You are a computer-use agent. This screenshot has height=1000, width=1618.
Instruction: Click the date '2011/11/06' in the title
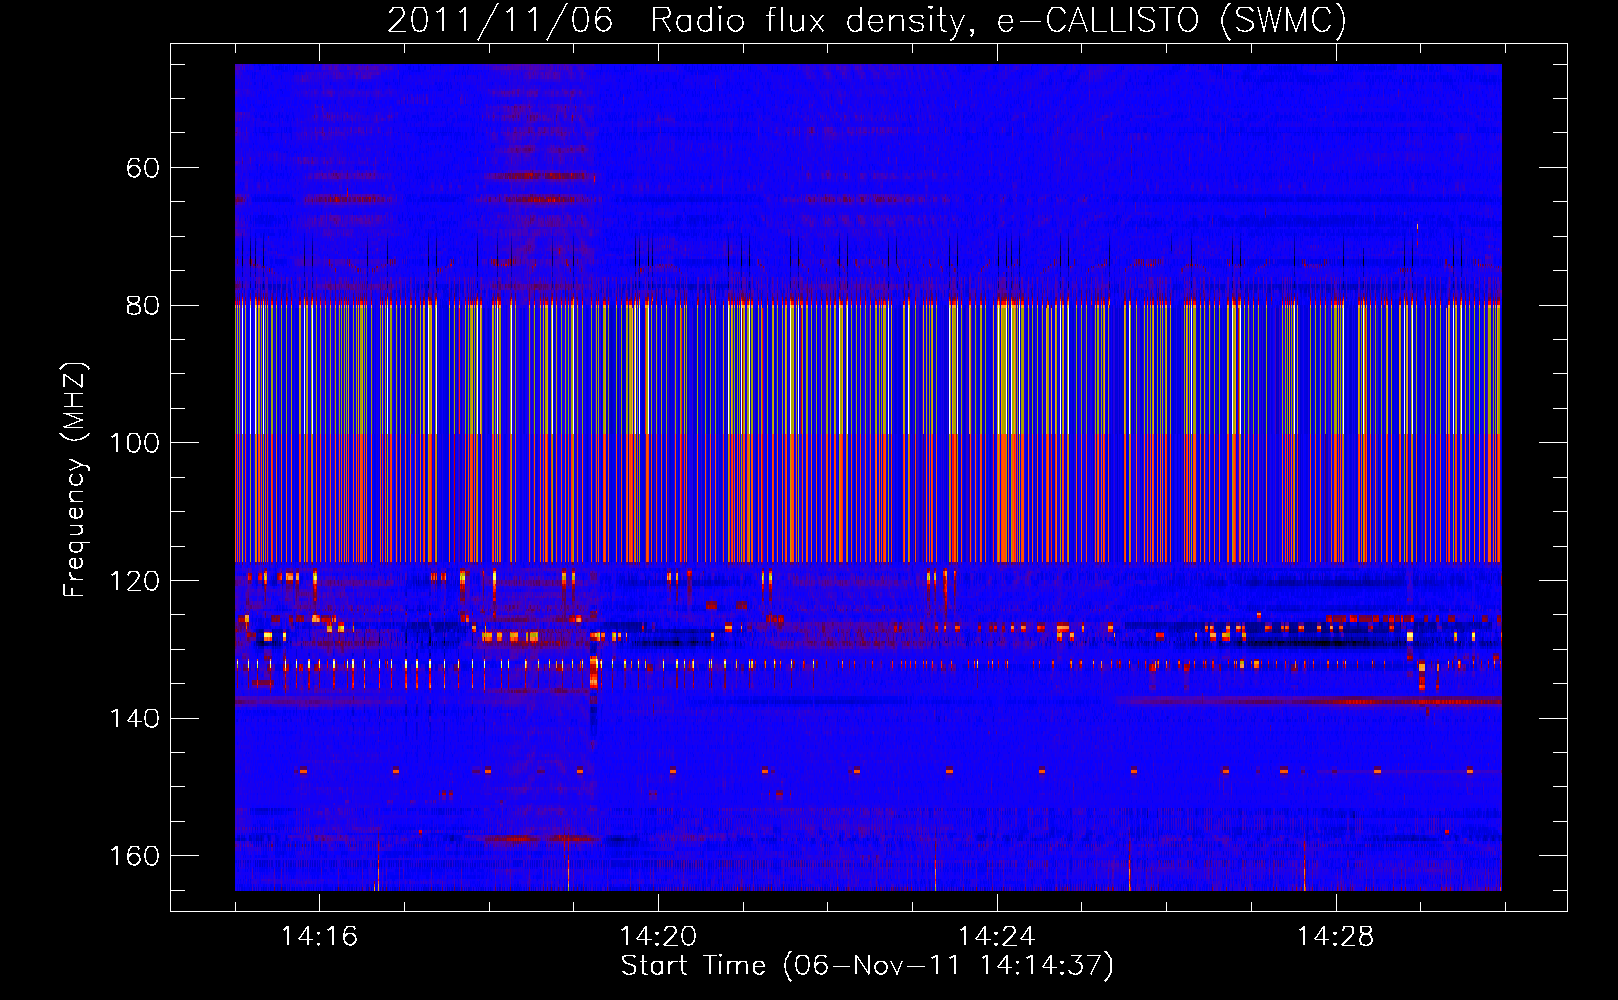coord(500,21)
